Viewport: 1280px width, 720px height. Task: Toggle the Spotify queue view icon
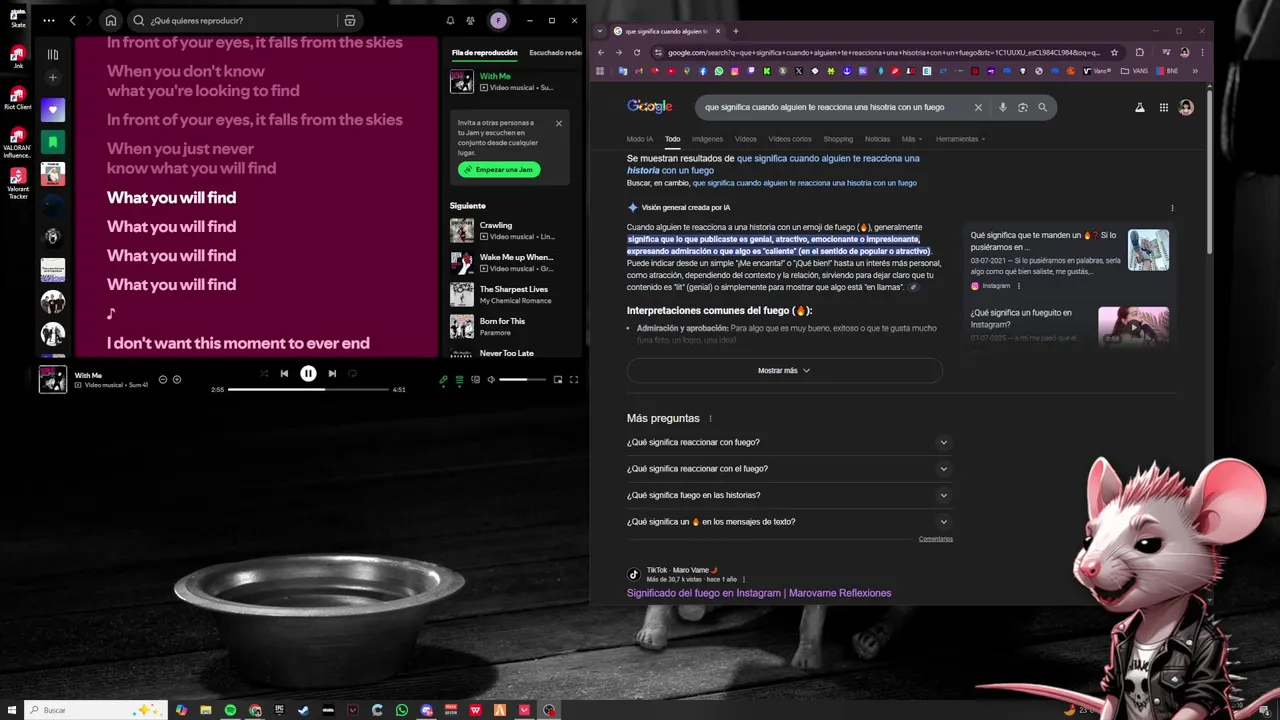point(460,380)
